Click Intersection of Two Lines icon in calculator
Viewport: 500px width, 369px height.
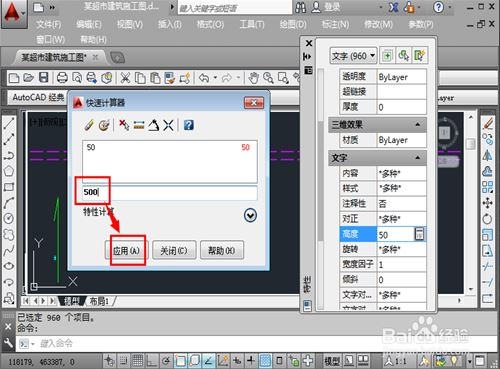pyautogui.click(x=168, y=125)
